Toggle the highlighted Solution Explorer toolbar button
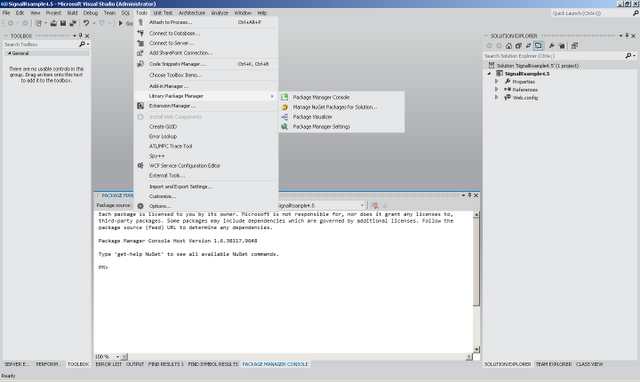This screenshot has width=640, height=382. pos(538,46)
